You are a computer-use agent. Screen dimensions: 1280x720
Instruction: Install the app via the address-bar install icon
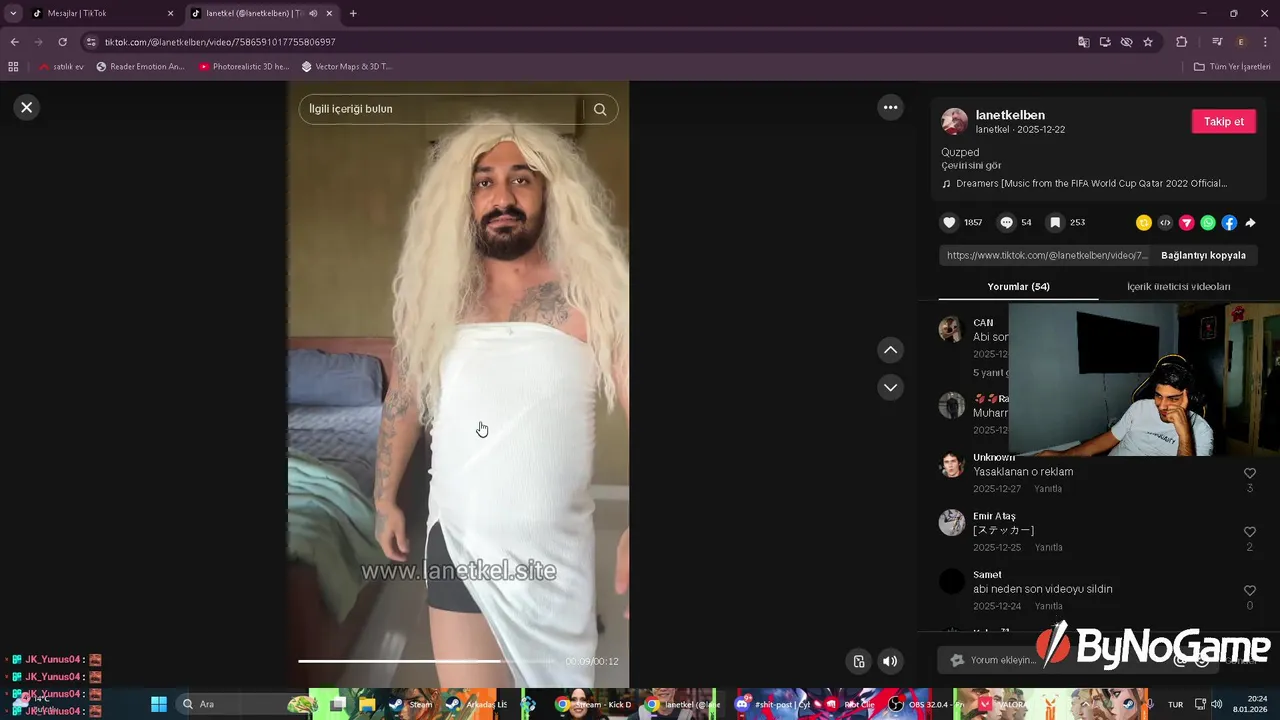(1105, 42)
